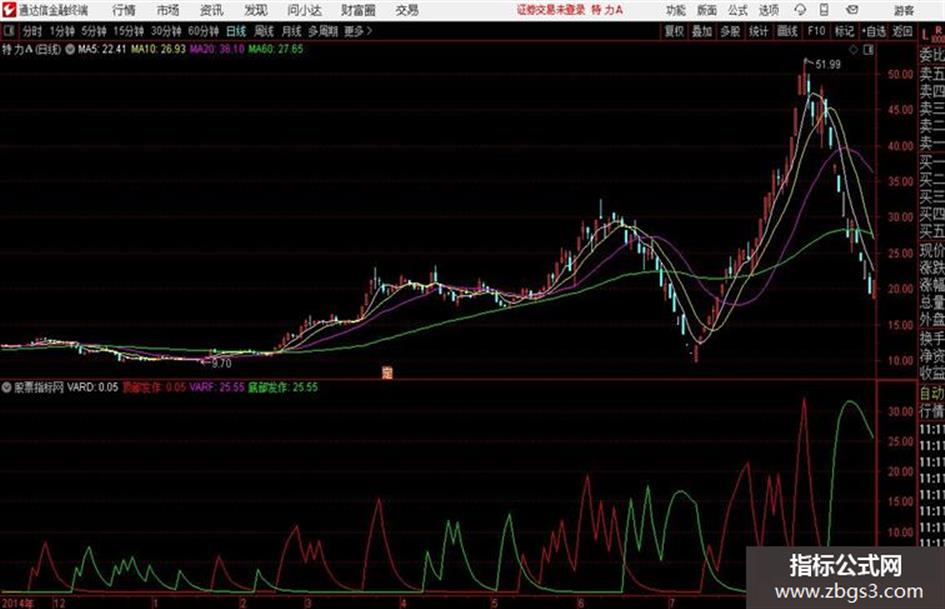
Task: Toggle the 叠加 overlay option
Action: pos(702,31)
